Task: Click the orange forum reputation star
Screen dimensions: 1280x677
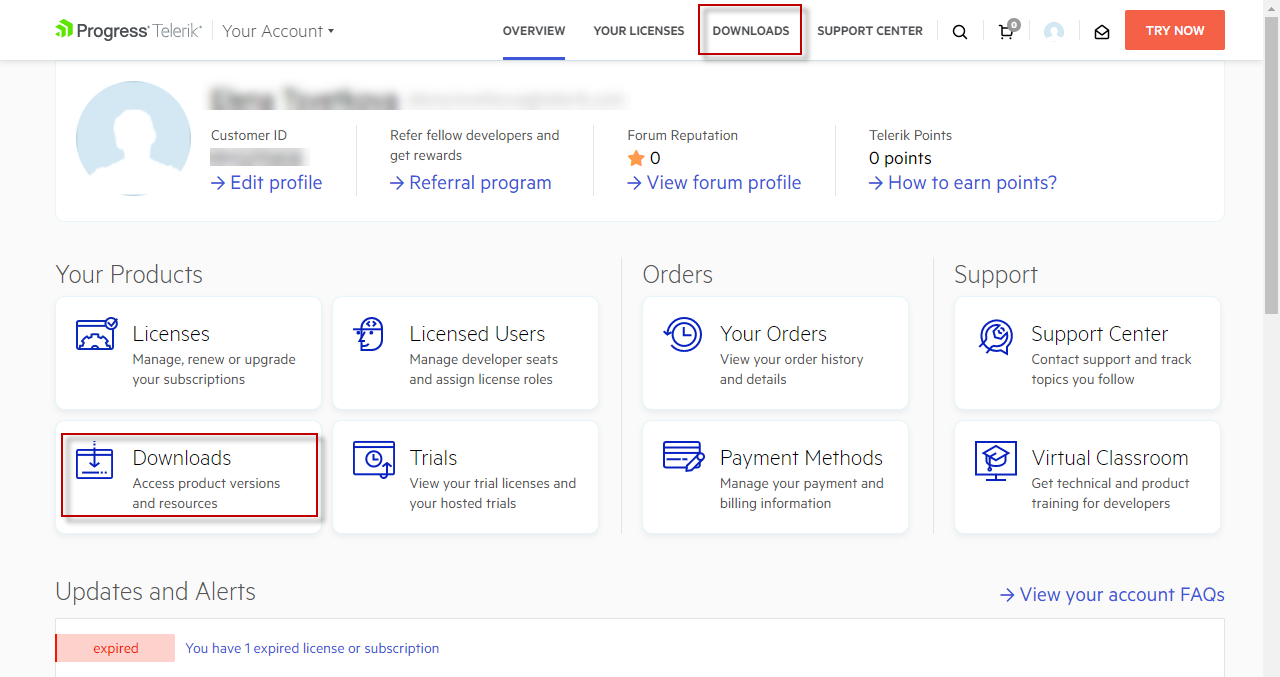Action: click(x=636, y=158)
